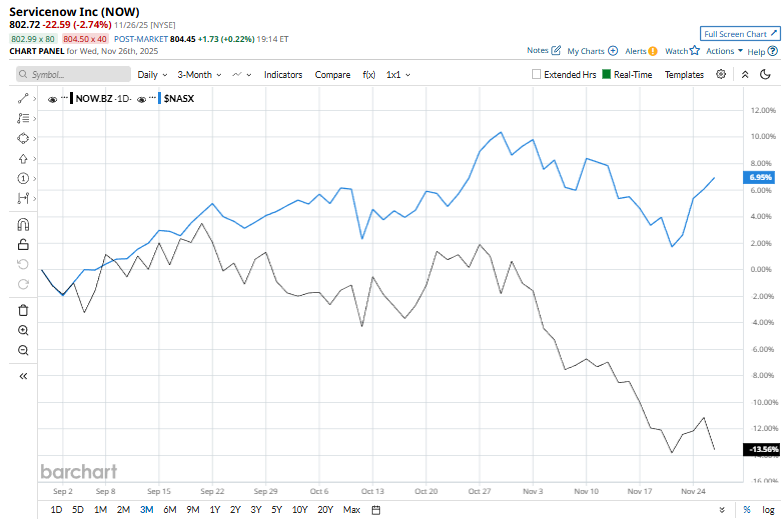
Task: Add NOW to Watch list
Action: tap(682, 51)
